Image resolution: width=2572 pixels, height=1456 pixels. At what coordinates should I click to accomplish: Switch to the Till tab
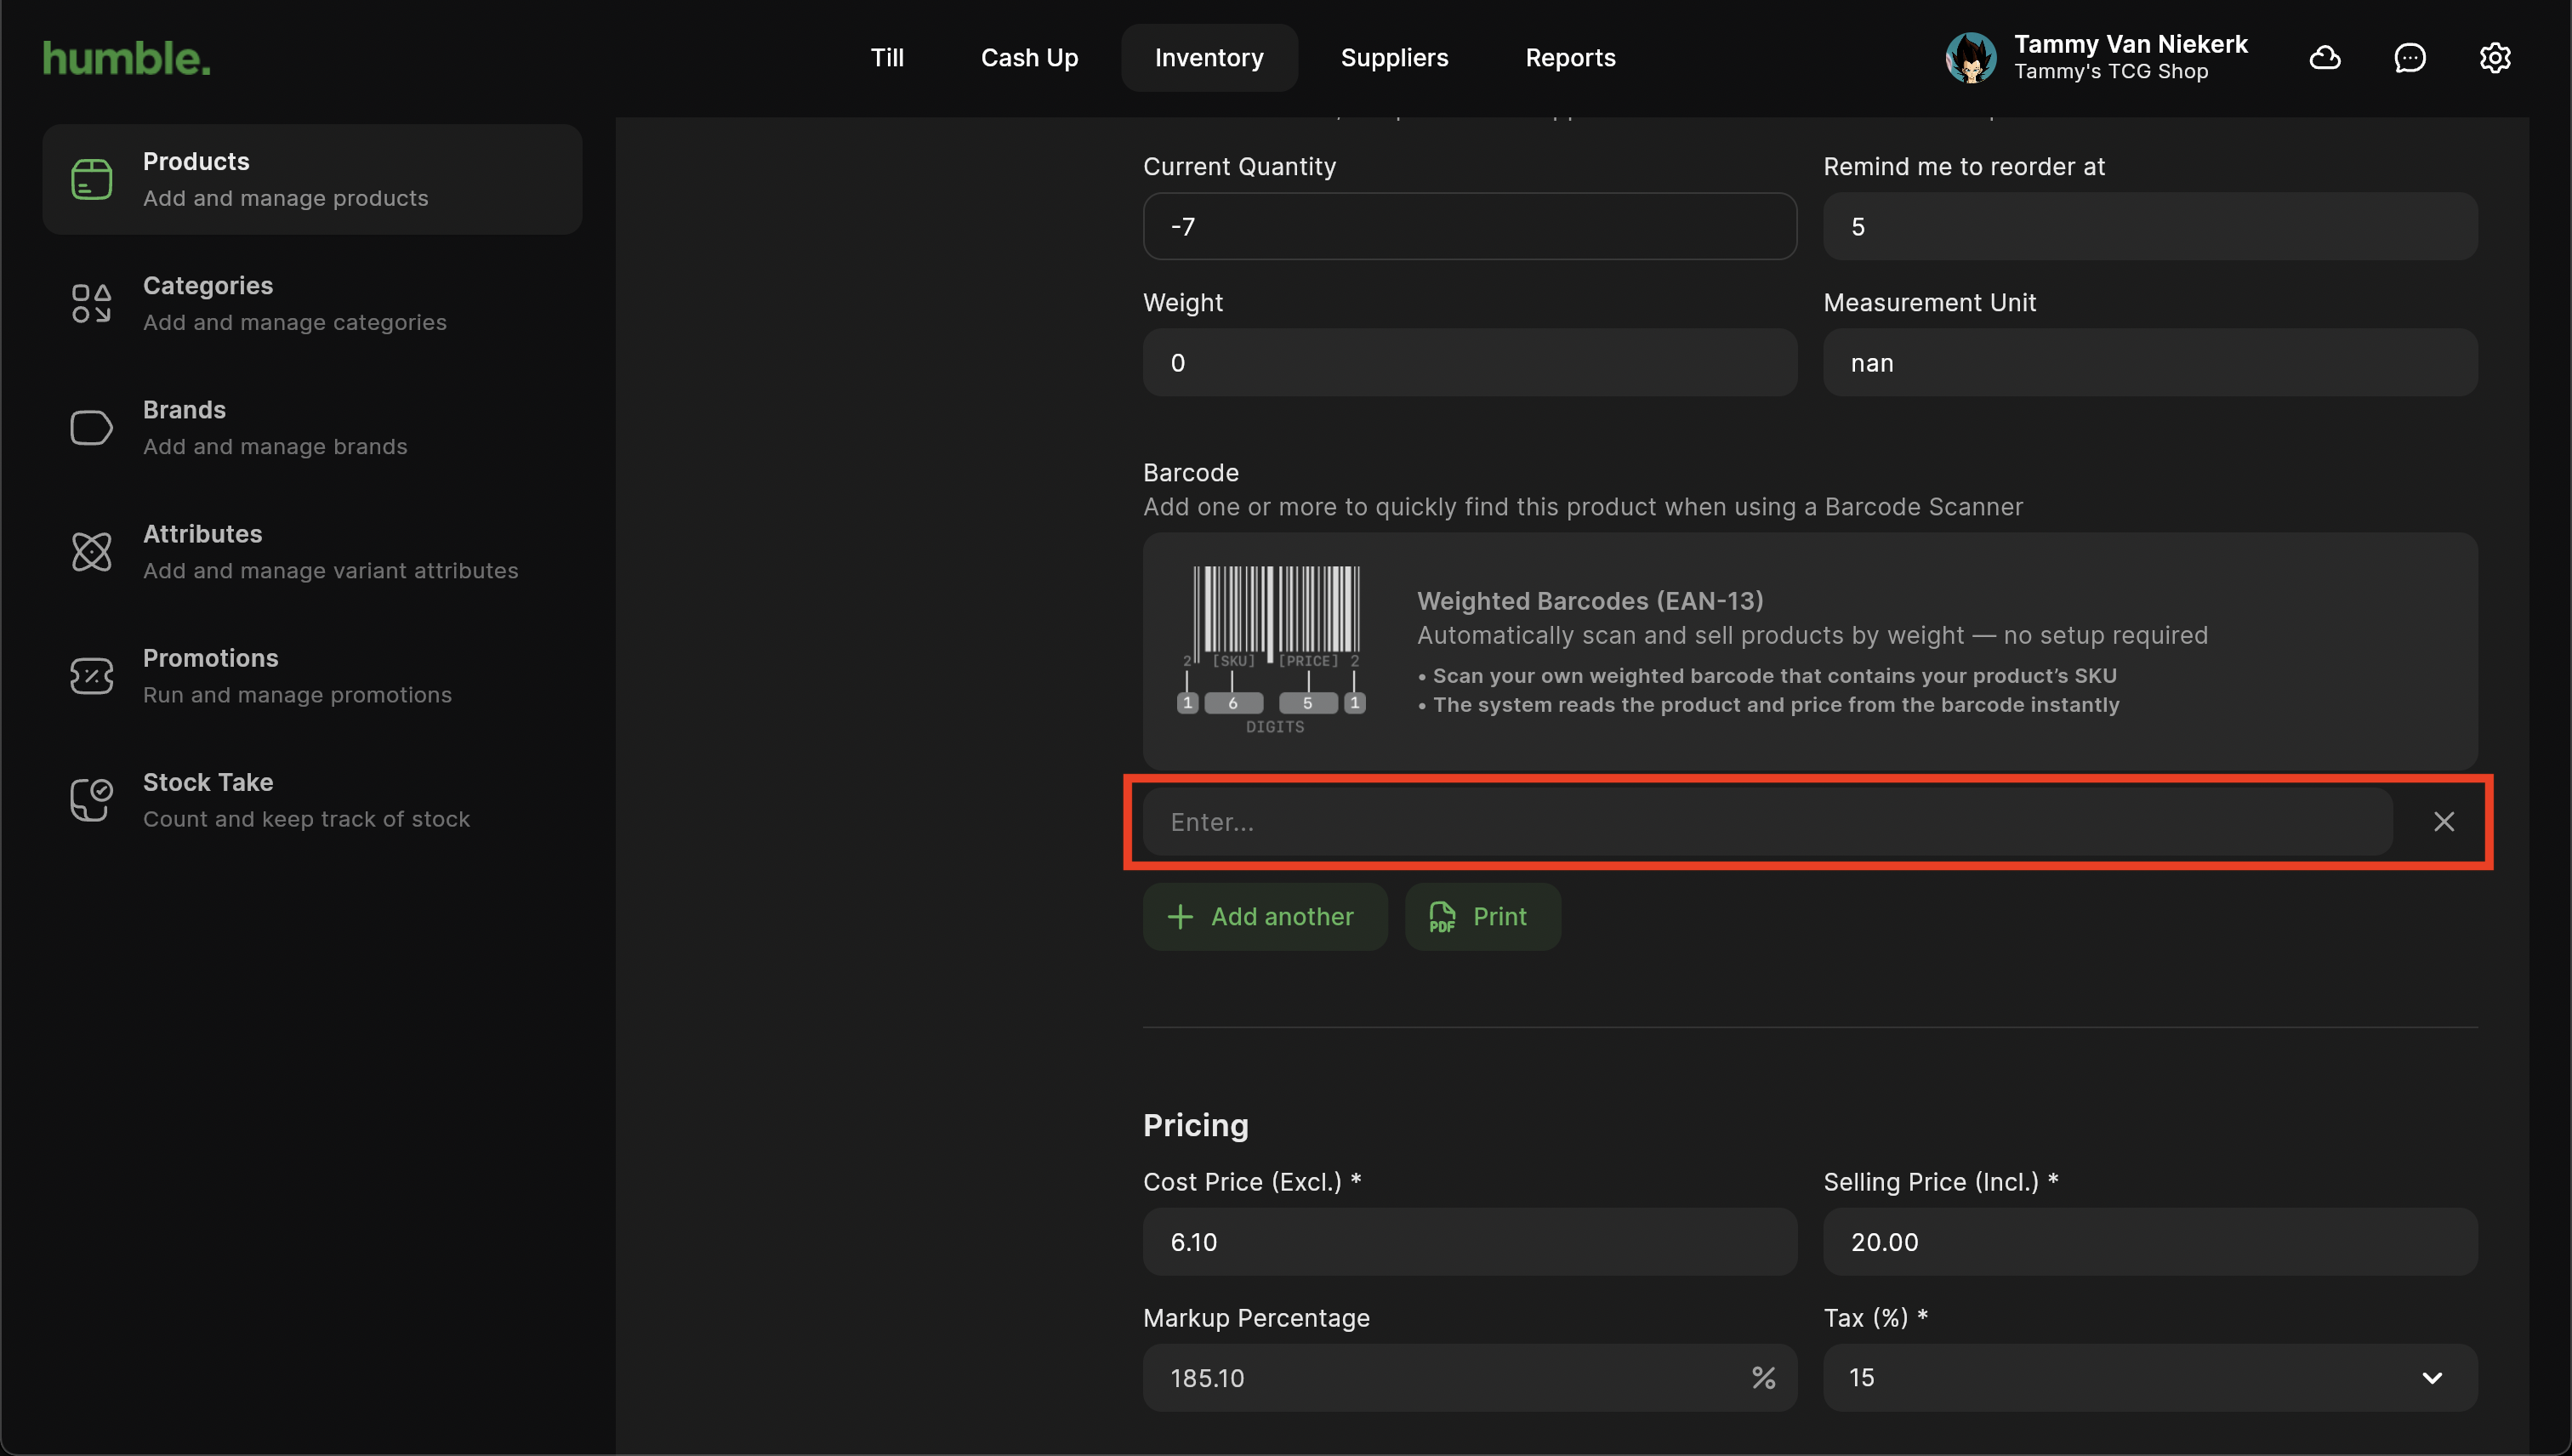(x=886, y=58)
